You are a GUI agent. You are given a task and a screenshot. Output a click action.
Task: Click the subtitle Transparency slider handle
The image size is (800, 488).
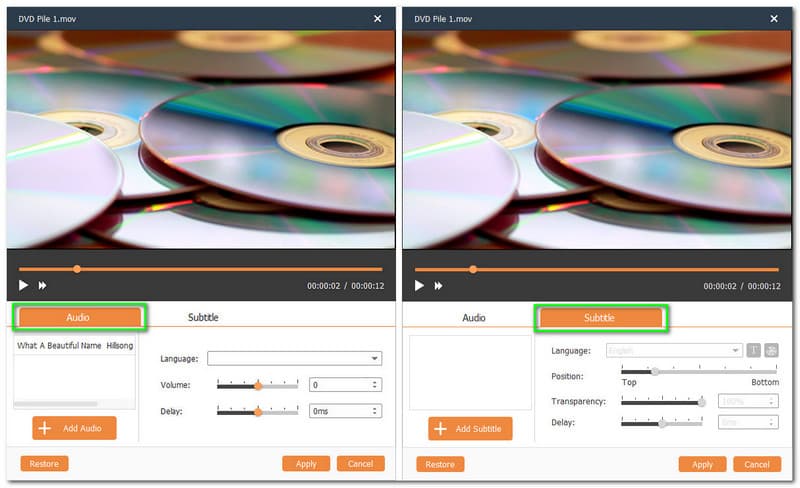(702, 401)
